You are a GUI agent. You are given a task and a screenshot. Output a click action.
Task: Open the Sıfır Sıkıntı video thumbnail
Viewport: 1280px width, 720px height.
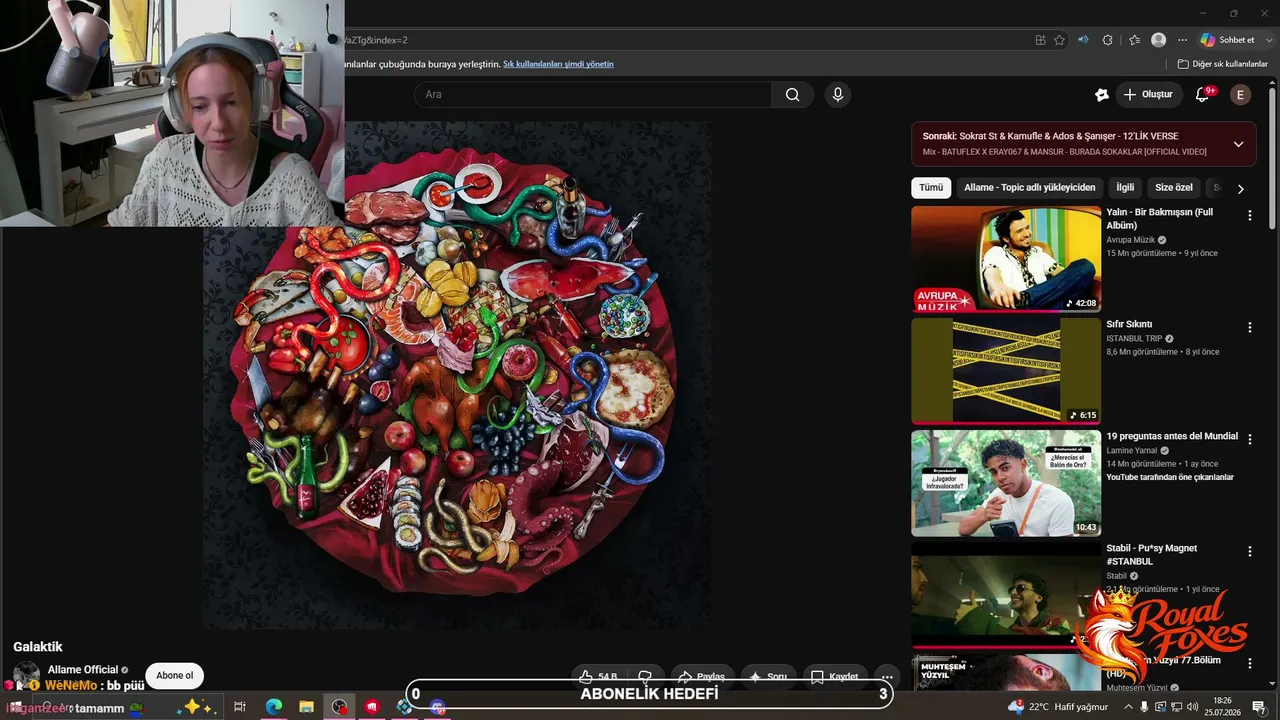(x=1006, y=371)
